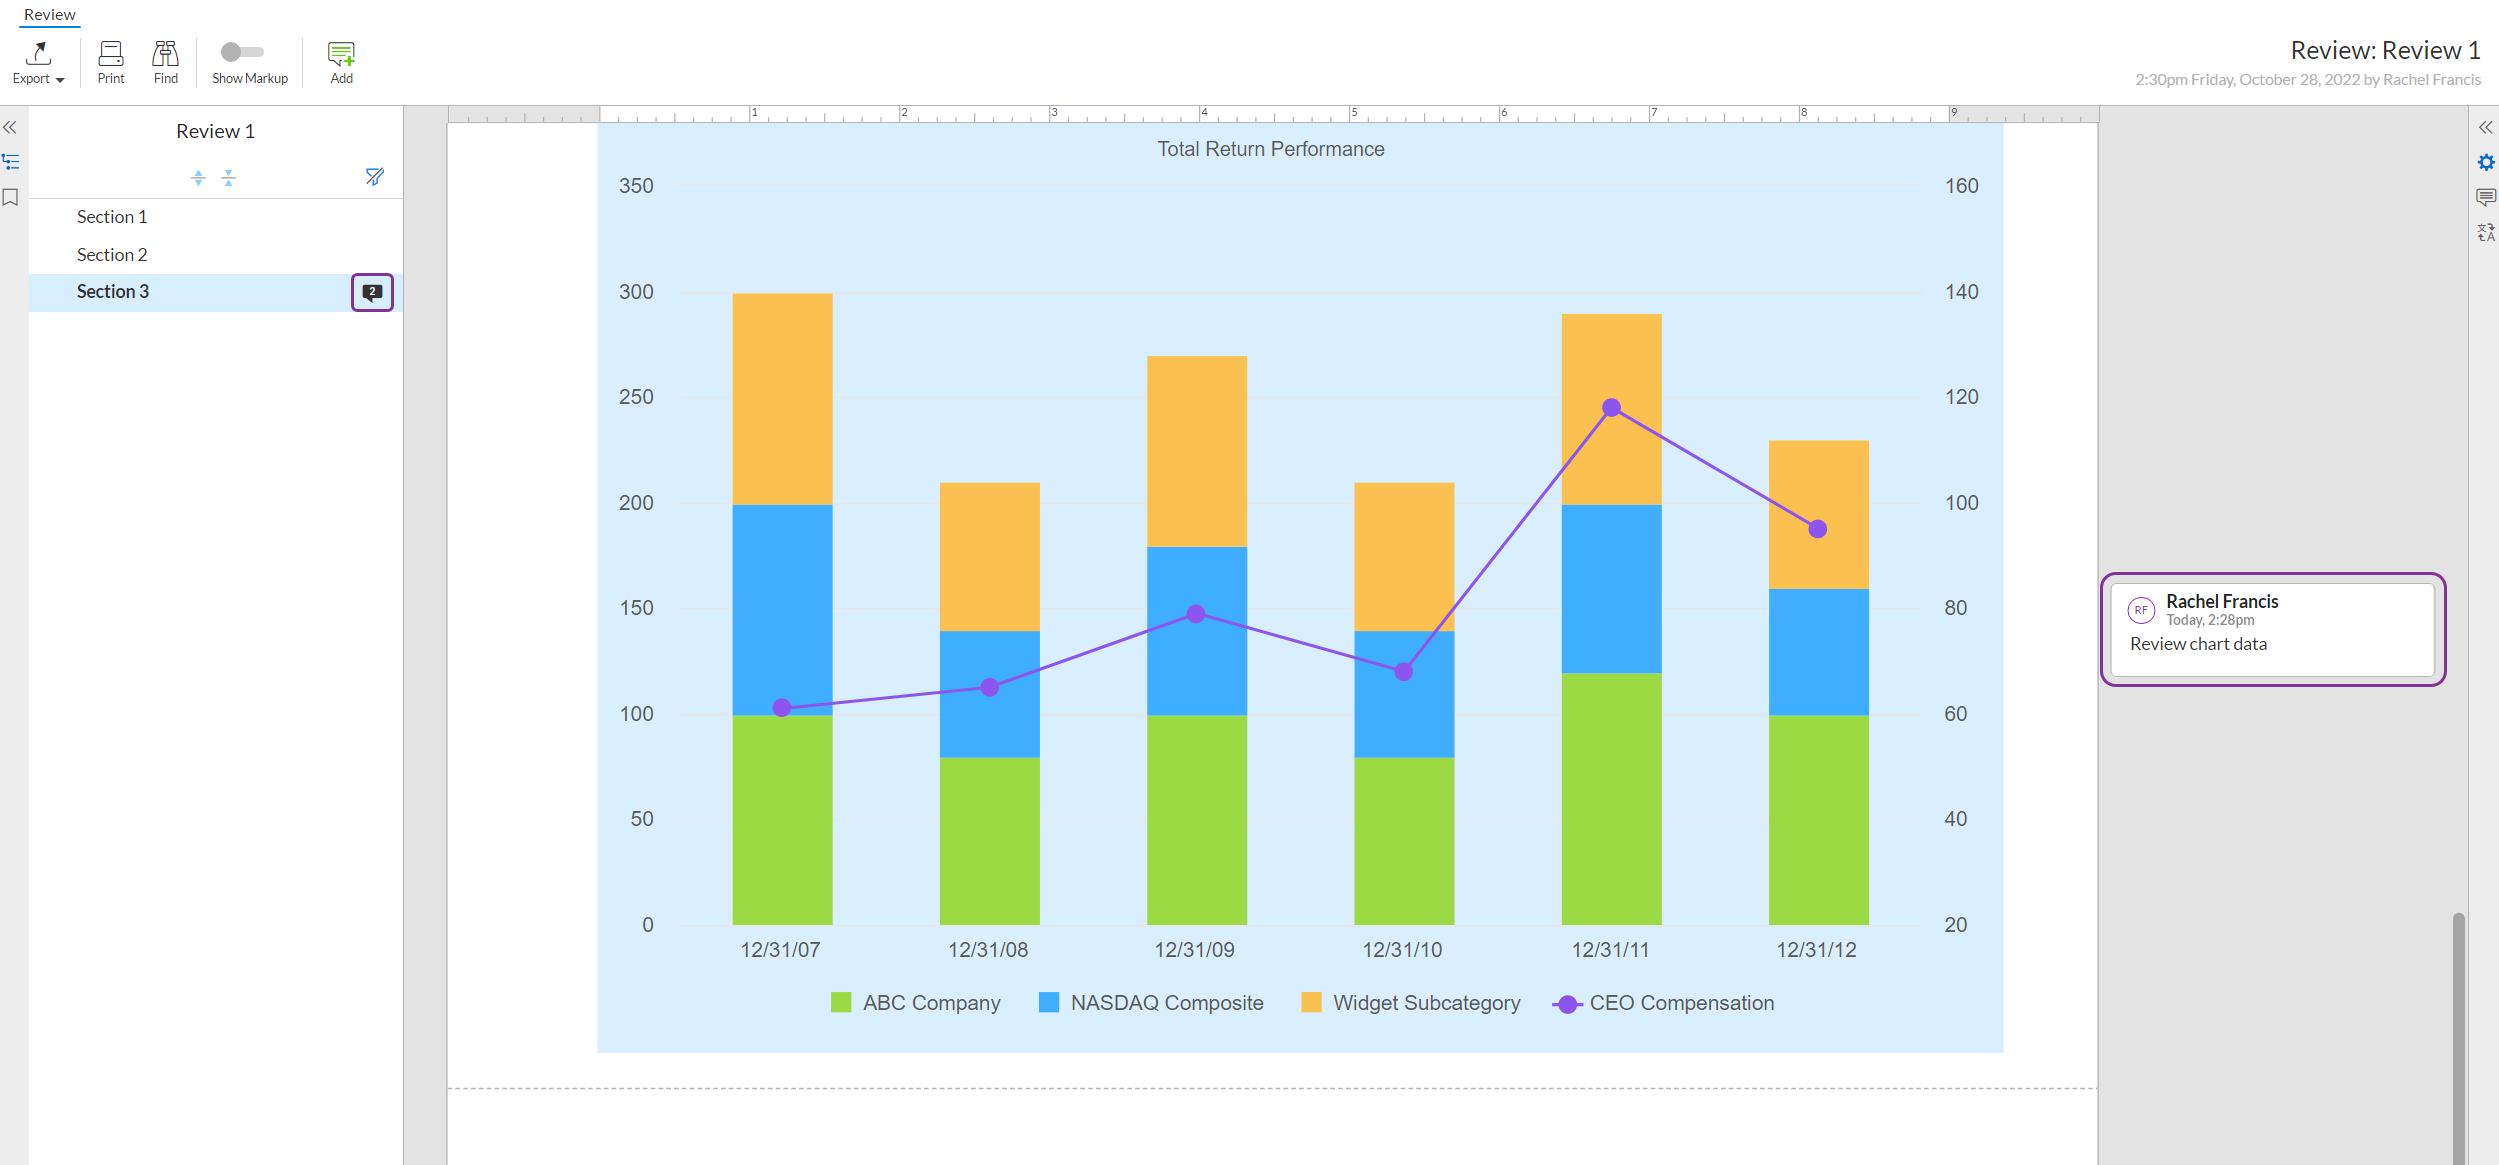Click the collapse all sections arrows
The image size is (2499, 1165).
(228, 177)
